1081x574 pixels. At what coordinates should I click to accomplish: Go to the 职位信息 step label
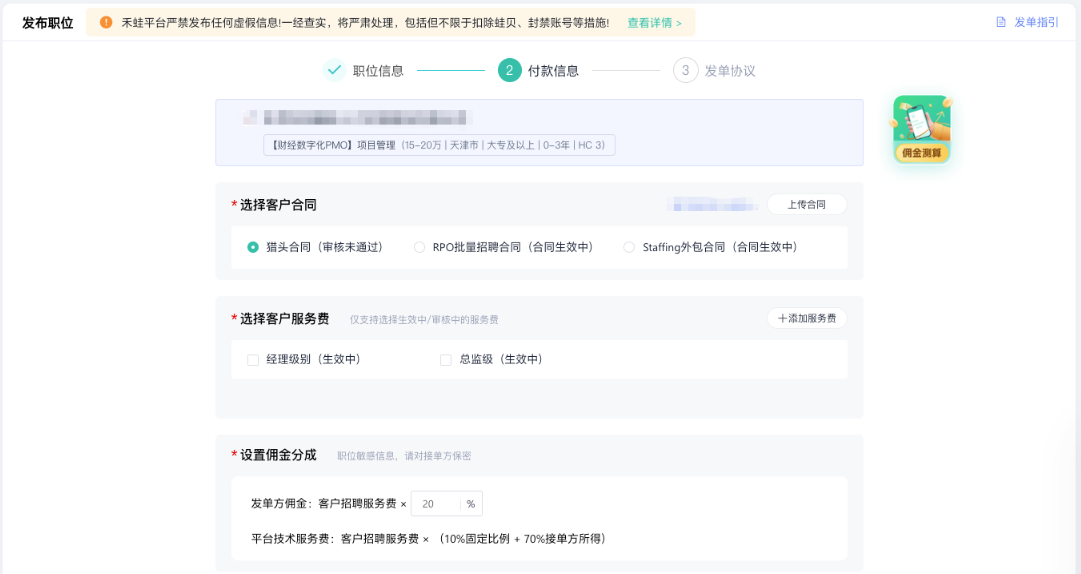[x=378, y=71]
